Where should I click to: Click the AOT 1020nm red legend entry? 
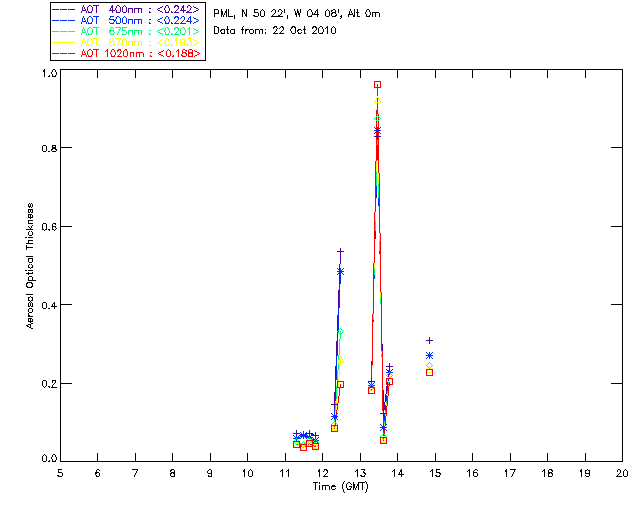tap(127, 53)
